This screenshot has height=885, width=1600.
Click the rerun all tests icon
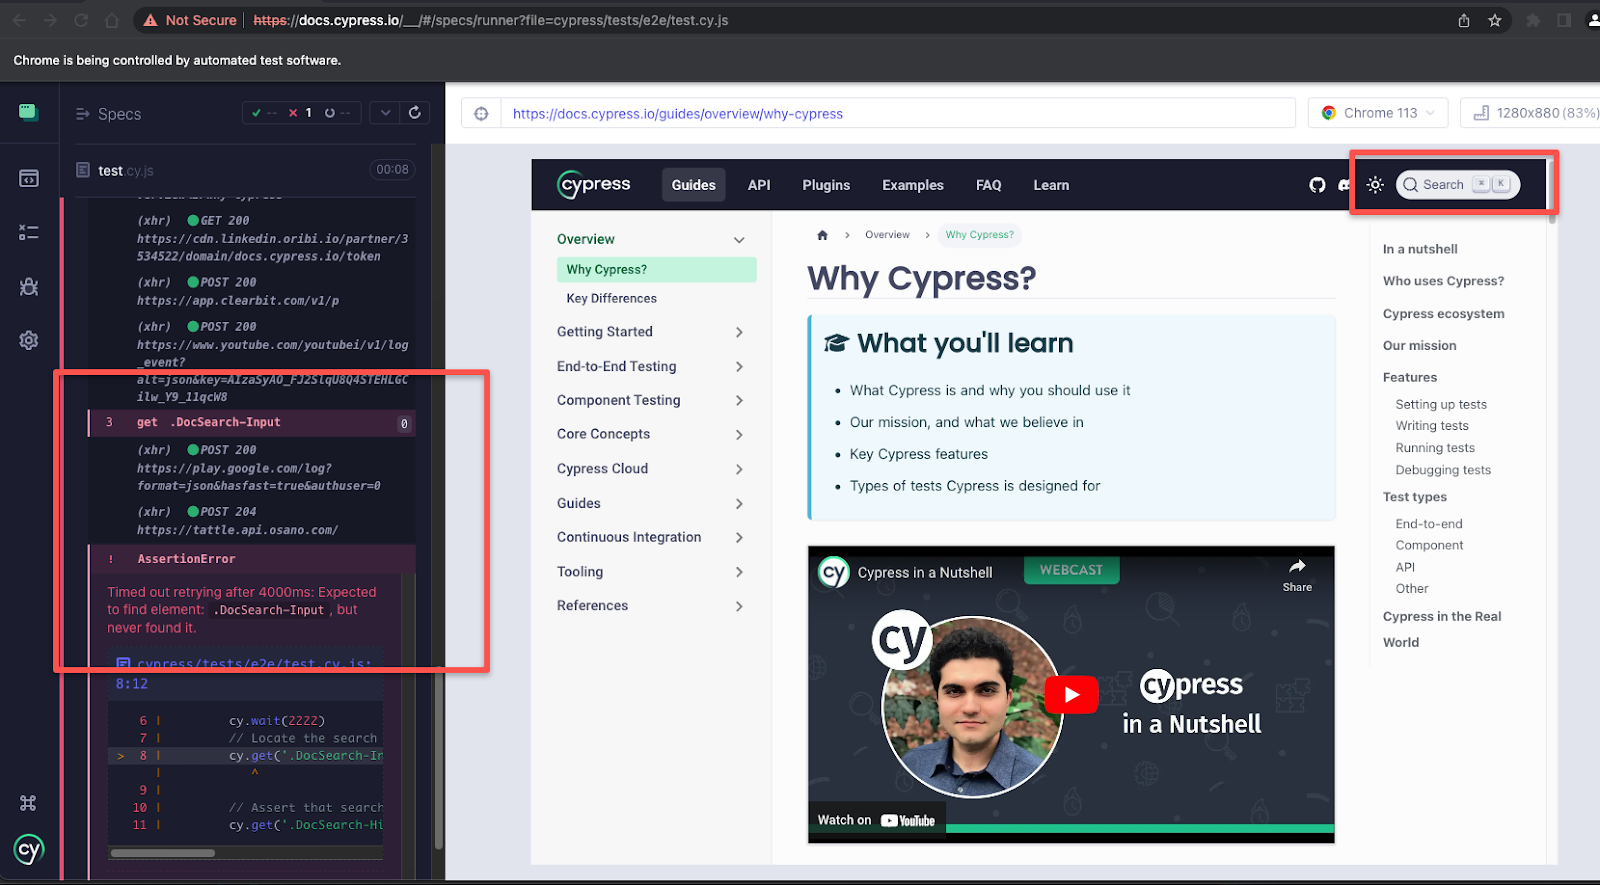(414, 113)
